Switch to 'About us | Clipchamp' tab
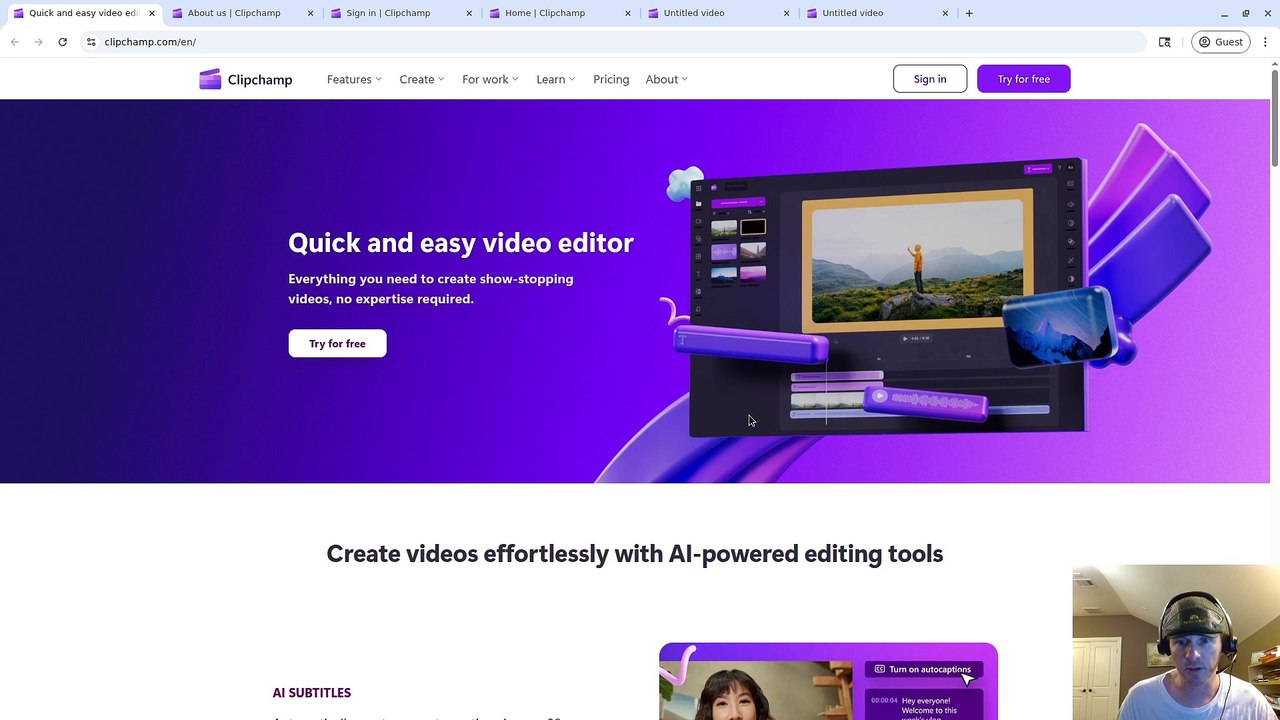 tap(241, 13)
